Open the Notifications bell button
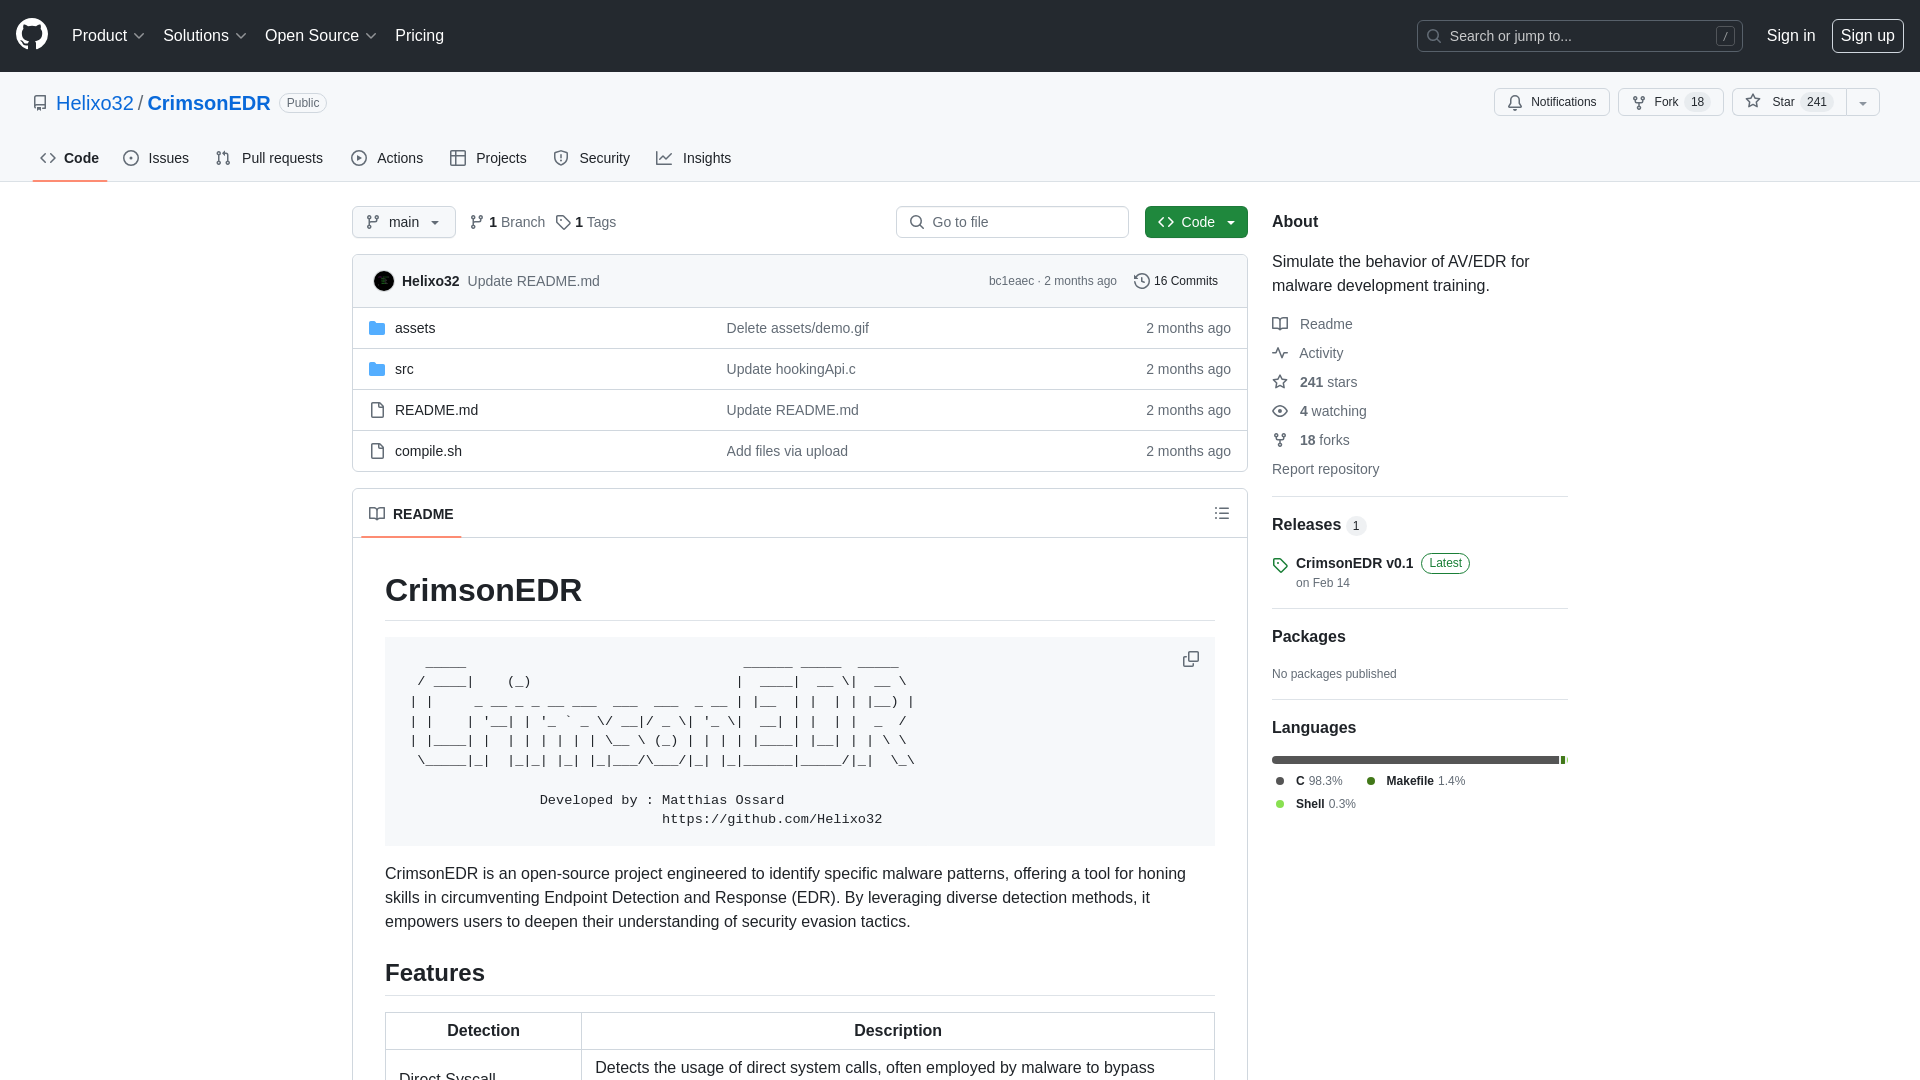Screen dimensions: 1920x1080 pos(1552,102)
